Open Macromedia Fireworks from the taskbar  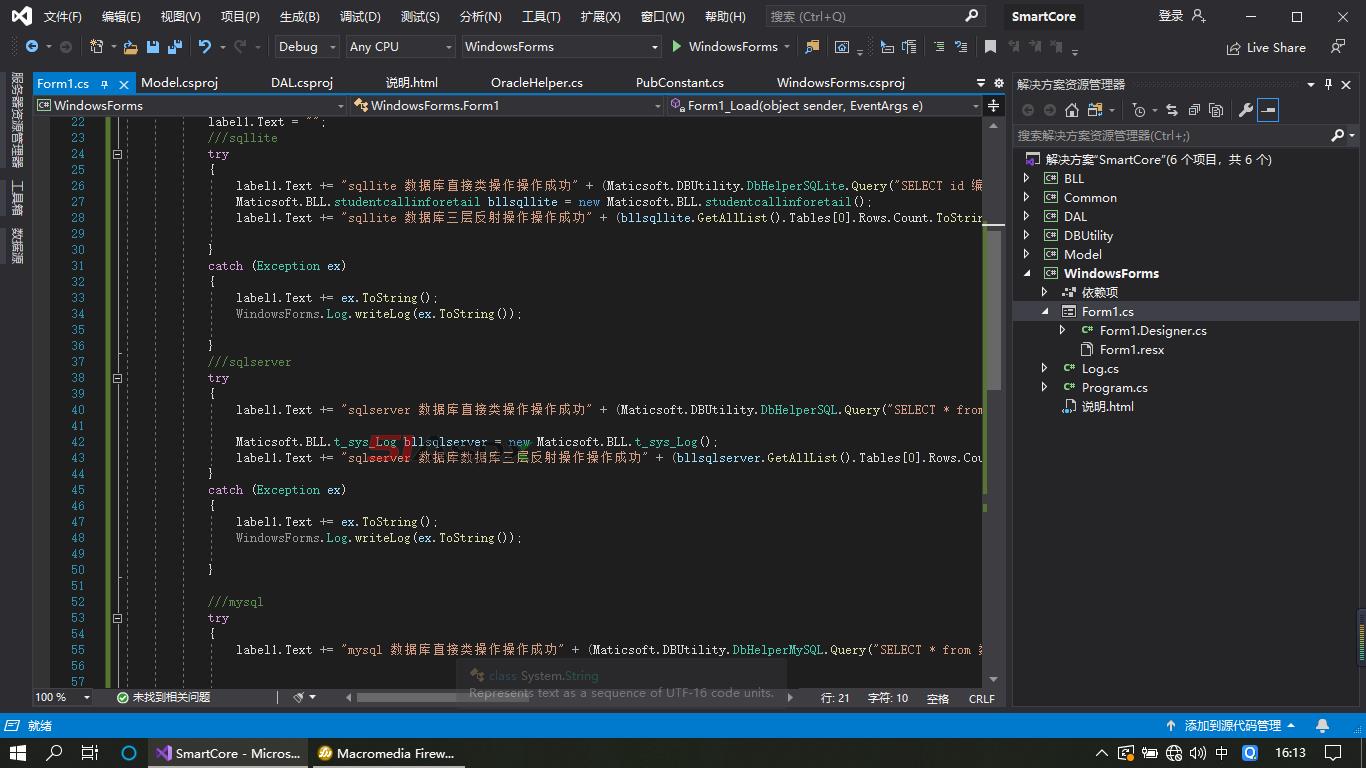tap(386, 753)
